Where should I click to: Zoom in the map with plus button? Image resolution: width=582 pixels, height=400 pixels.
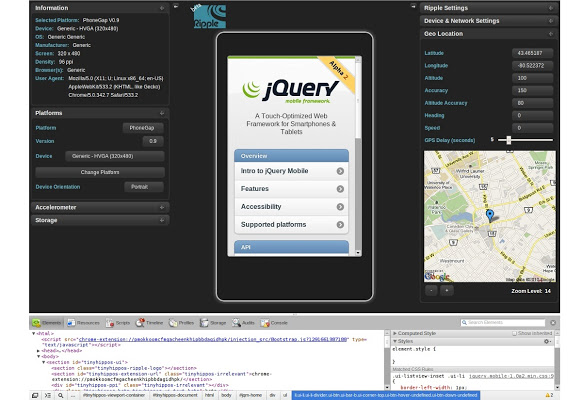point(447,291)
